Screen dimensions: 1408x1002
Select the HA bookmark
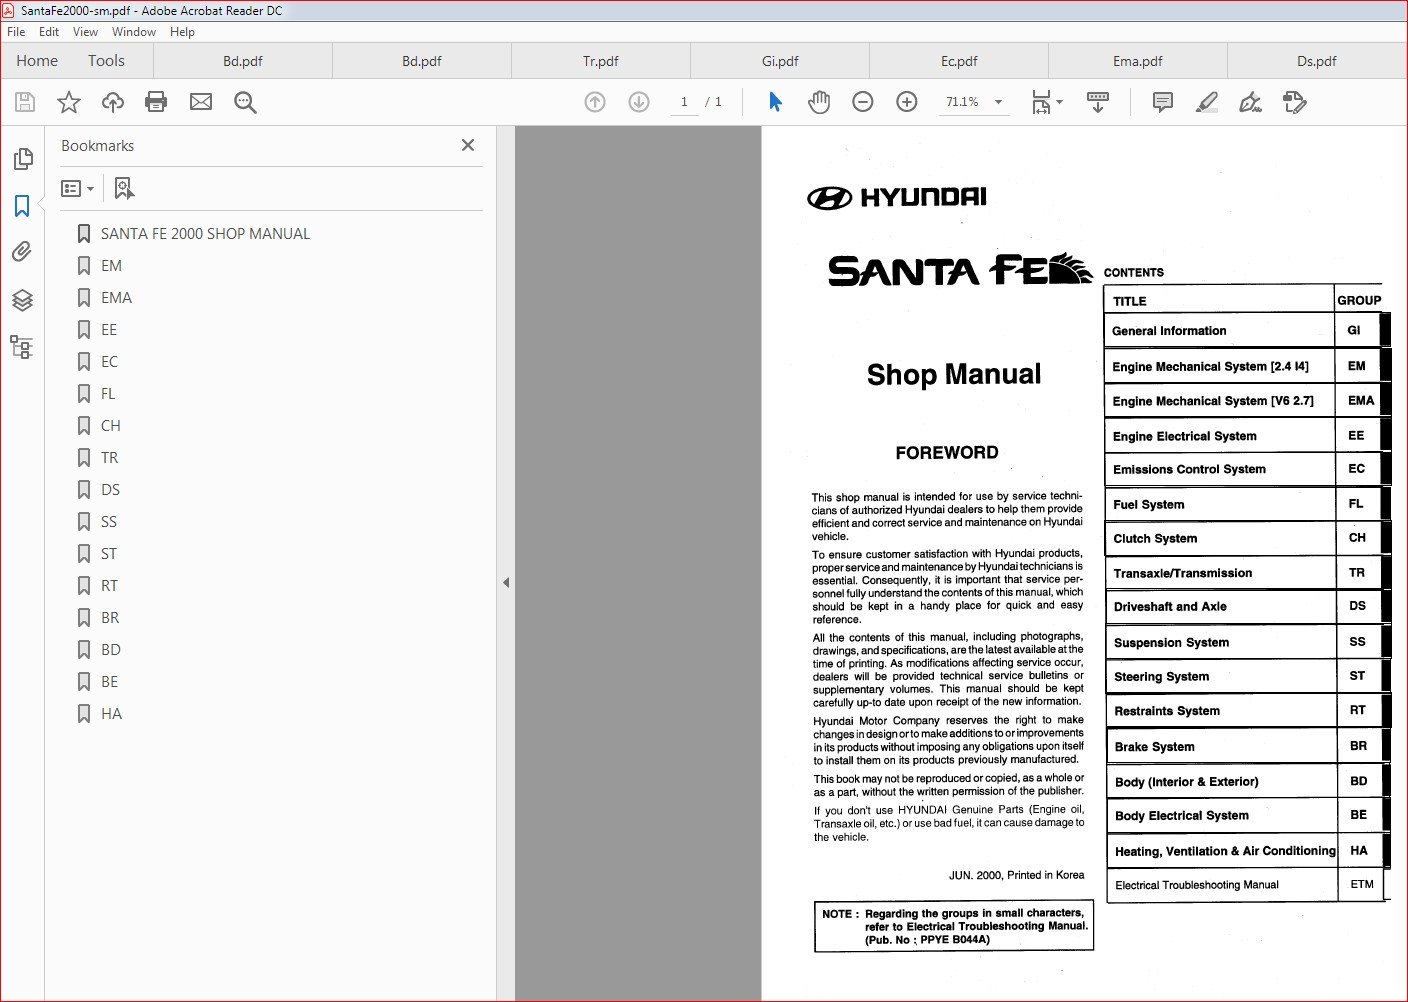click(111, 714)
